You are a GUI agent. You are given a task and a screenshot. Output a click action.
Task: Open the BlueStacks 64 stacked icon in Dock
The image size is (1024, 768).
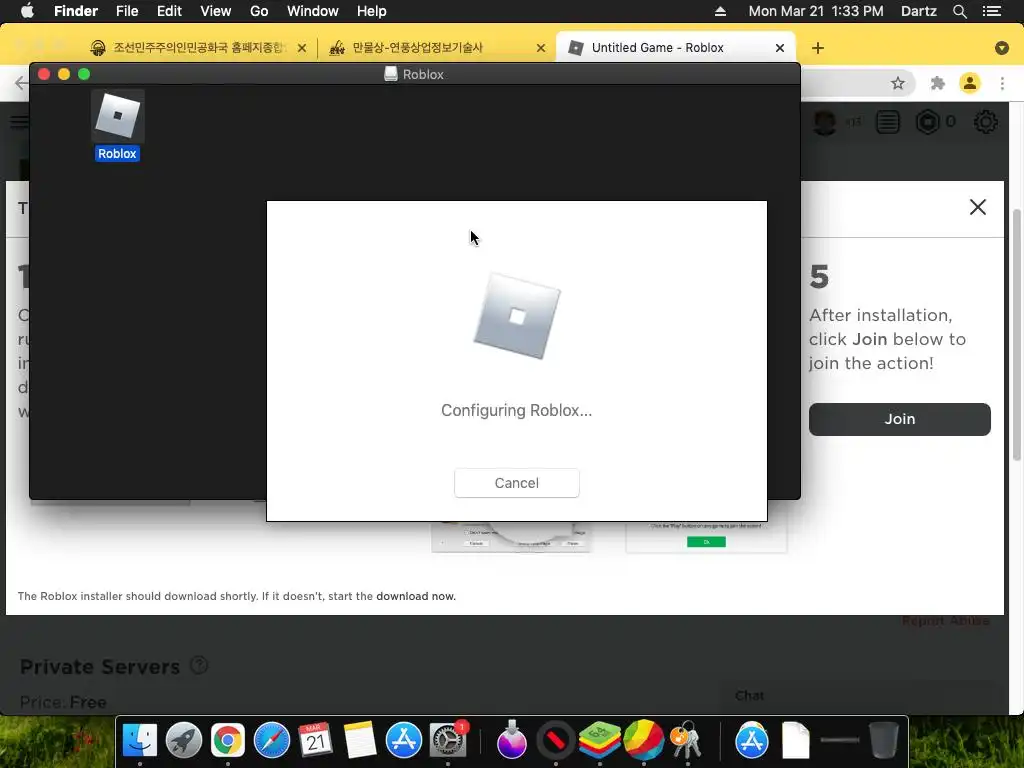click(600, 740)
